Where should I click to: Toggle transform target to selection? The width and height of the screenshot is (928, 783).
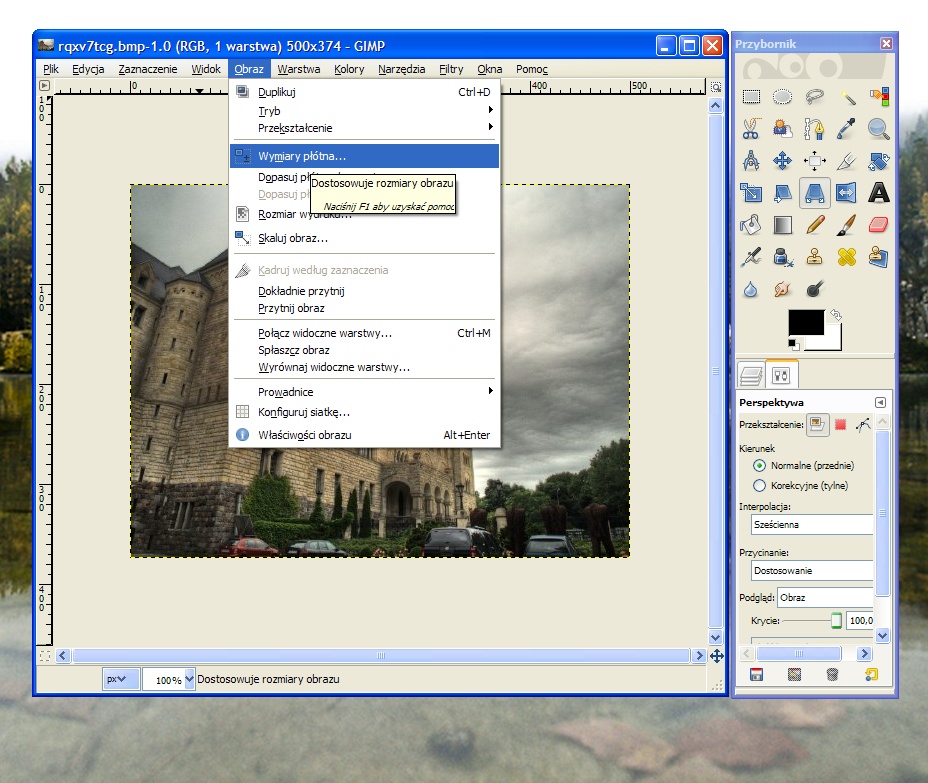[840, 424]
